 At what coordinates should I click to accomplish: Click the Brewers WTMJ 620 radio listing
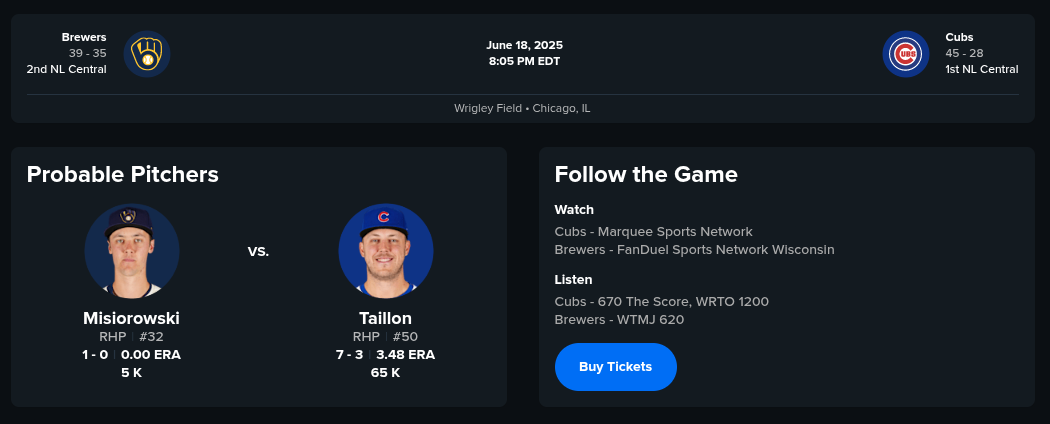619,320
